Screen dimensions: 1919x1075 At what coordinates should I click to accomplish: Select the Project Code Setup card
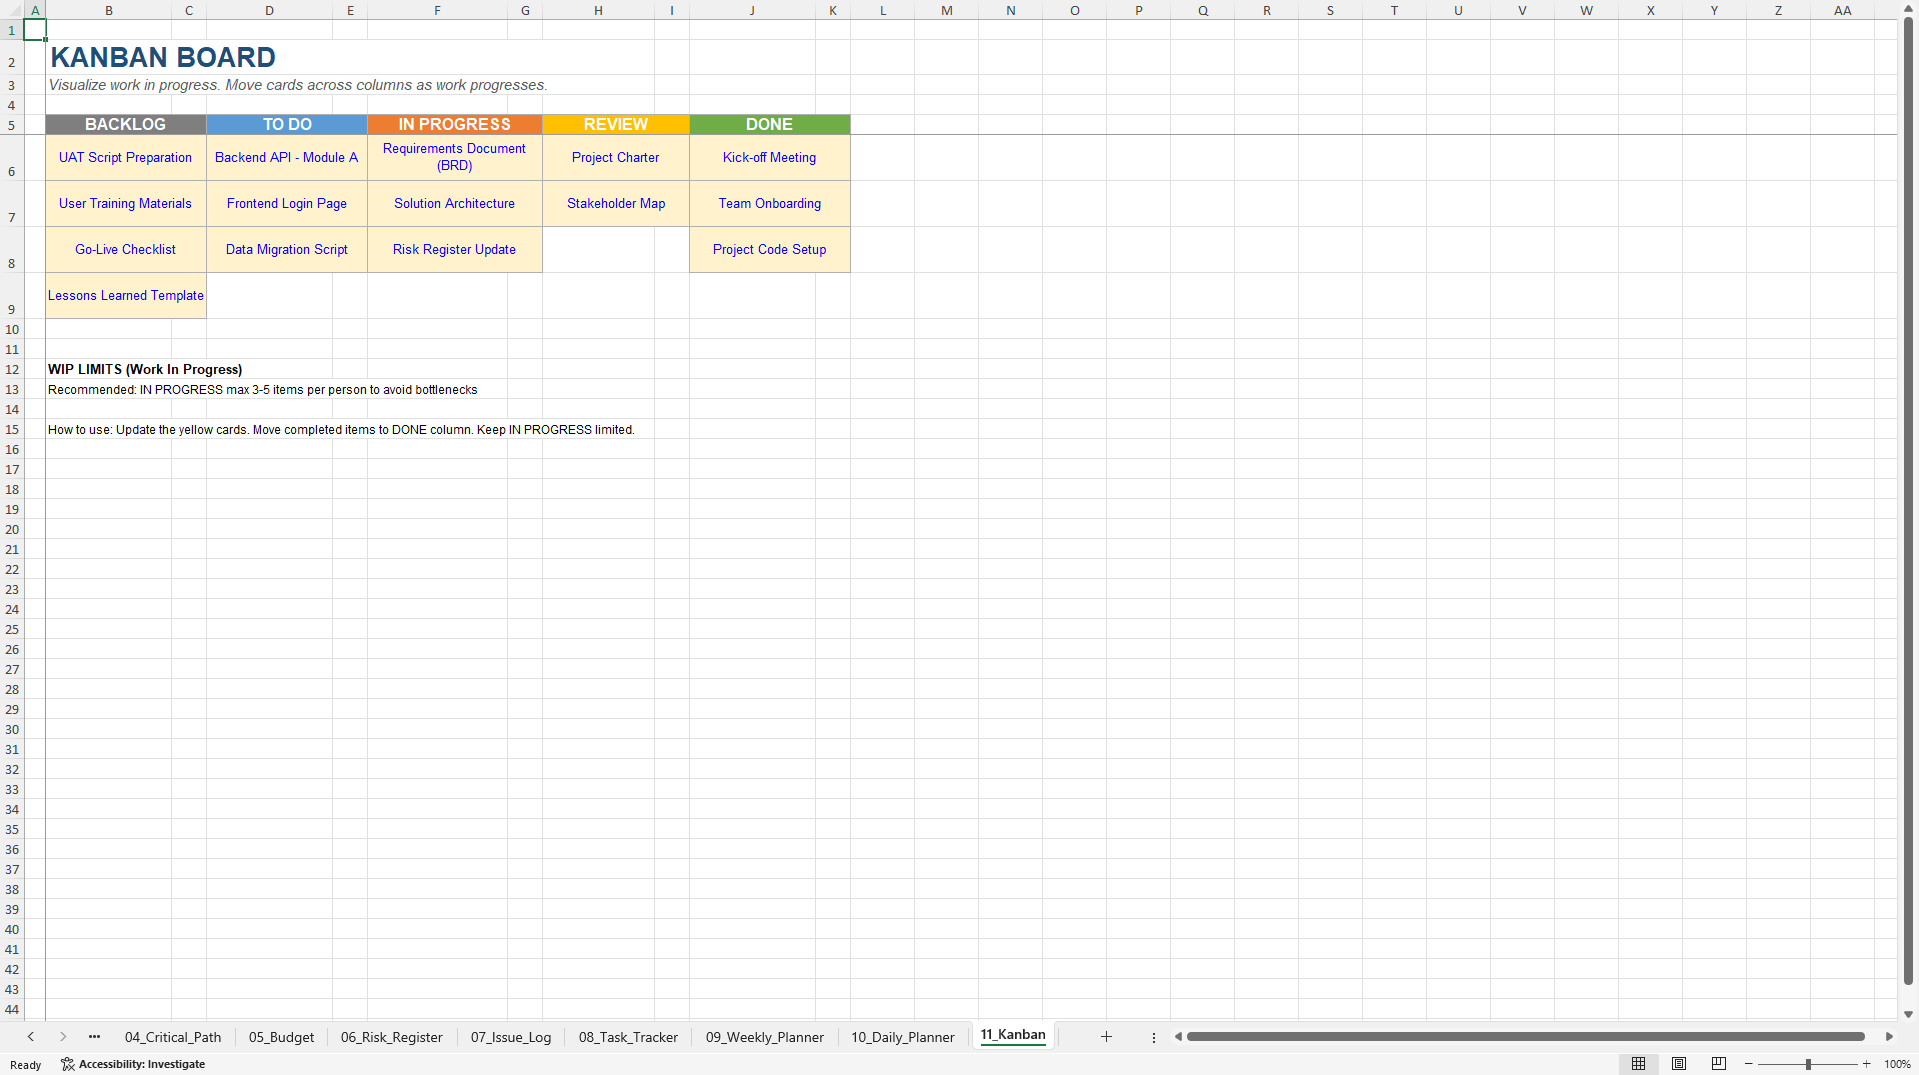coord(770,250)
